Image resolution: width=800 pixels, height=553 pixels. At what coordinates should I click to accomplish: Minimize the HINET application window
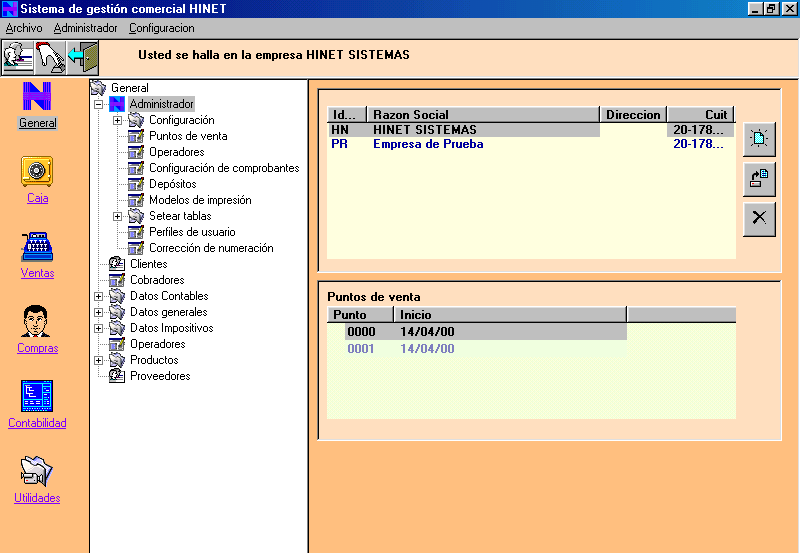tap(755, 9)
